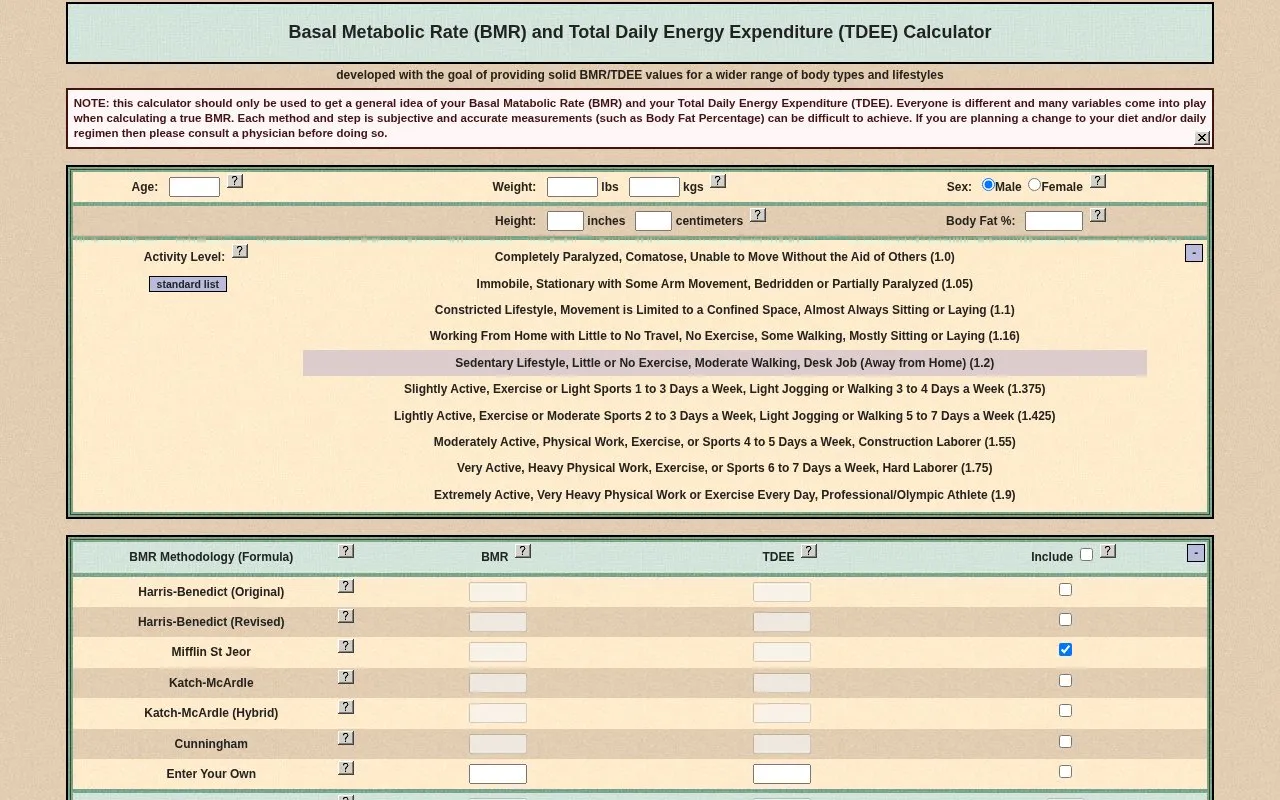The image size is (1280, 800).
Task: Open the help icon next to Height centimeters
Action: coord(758,215)
